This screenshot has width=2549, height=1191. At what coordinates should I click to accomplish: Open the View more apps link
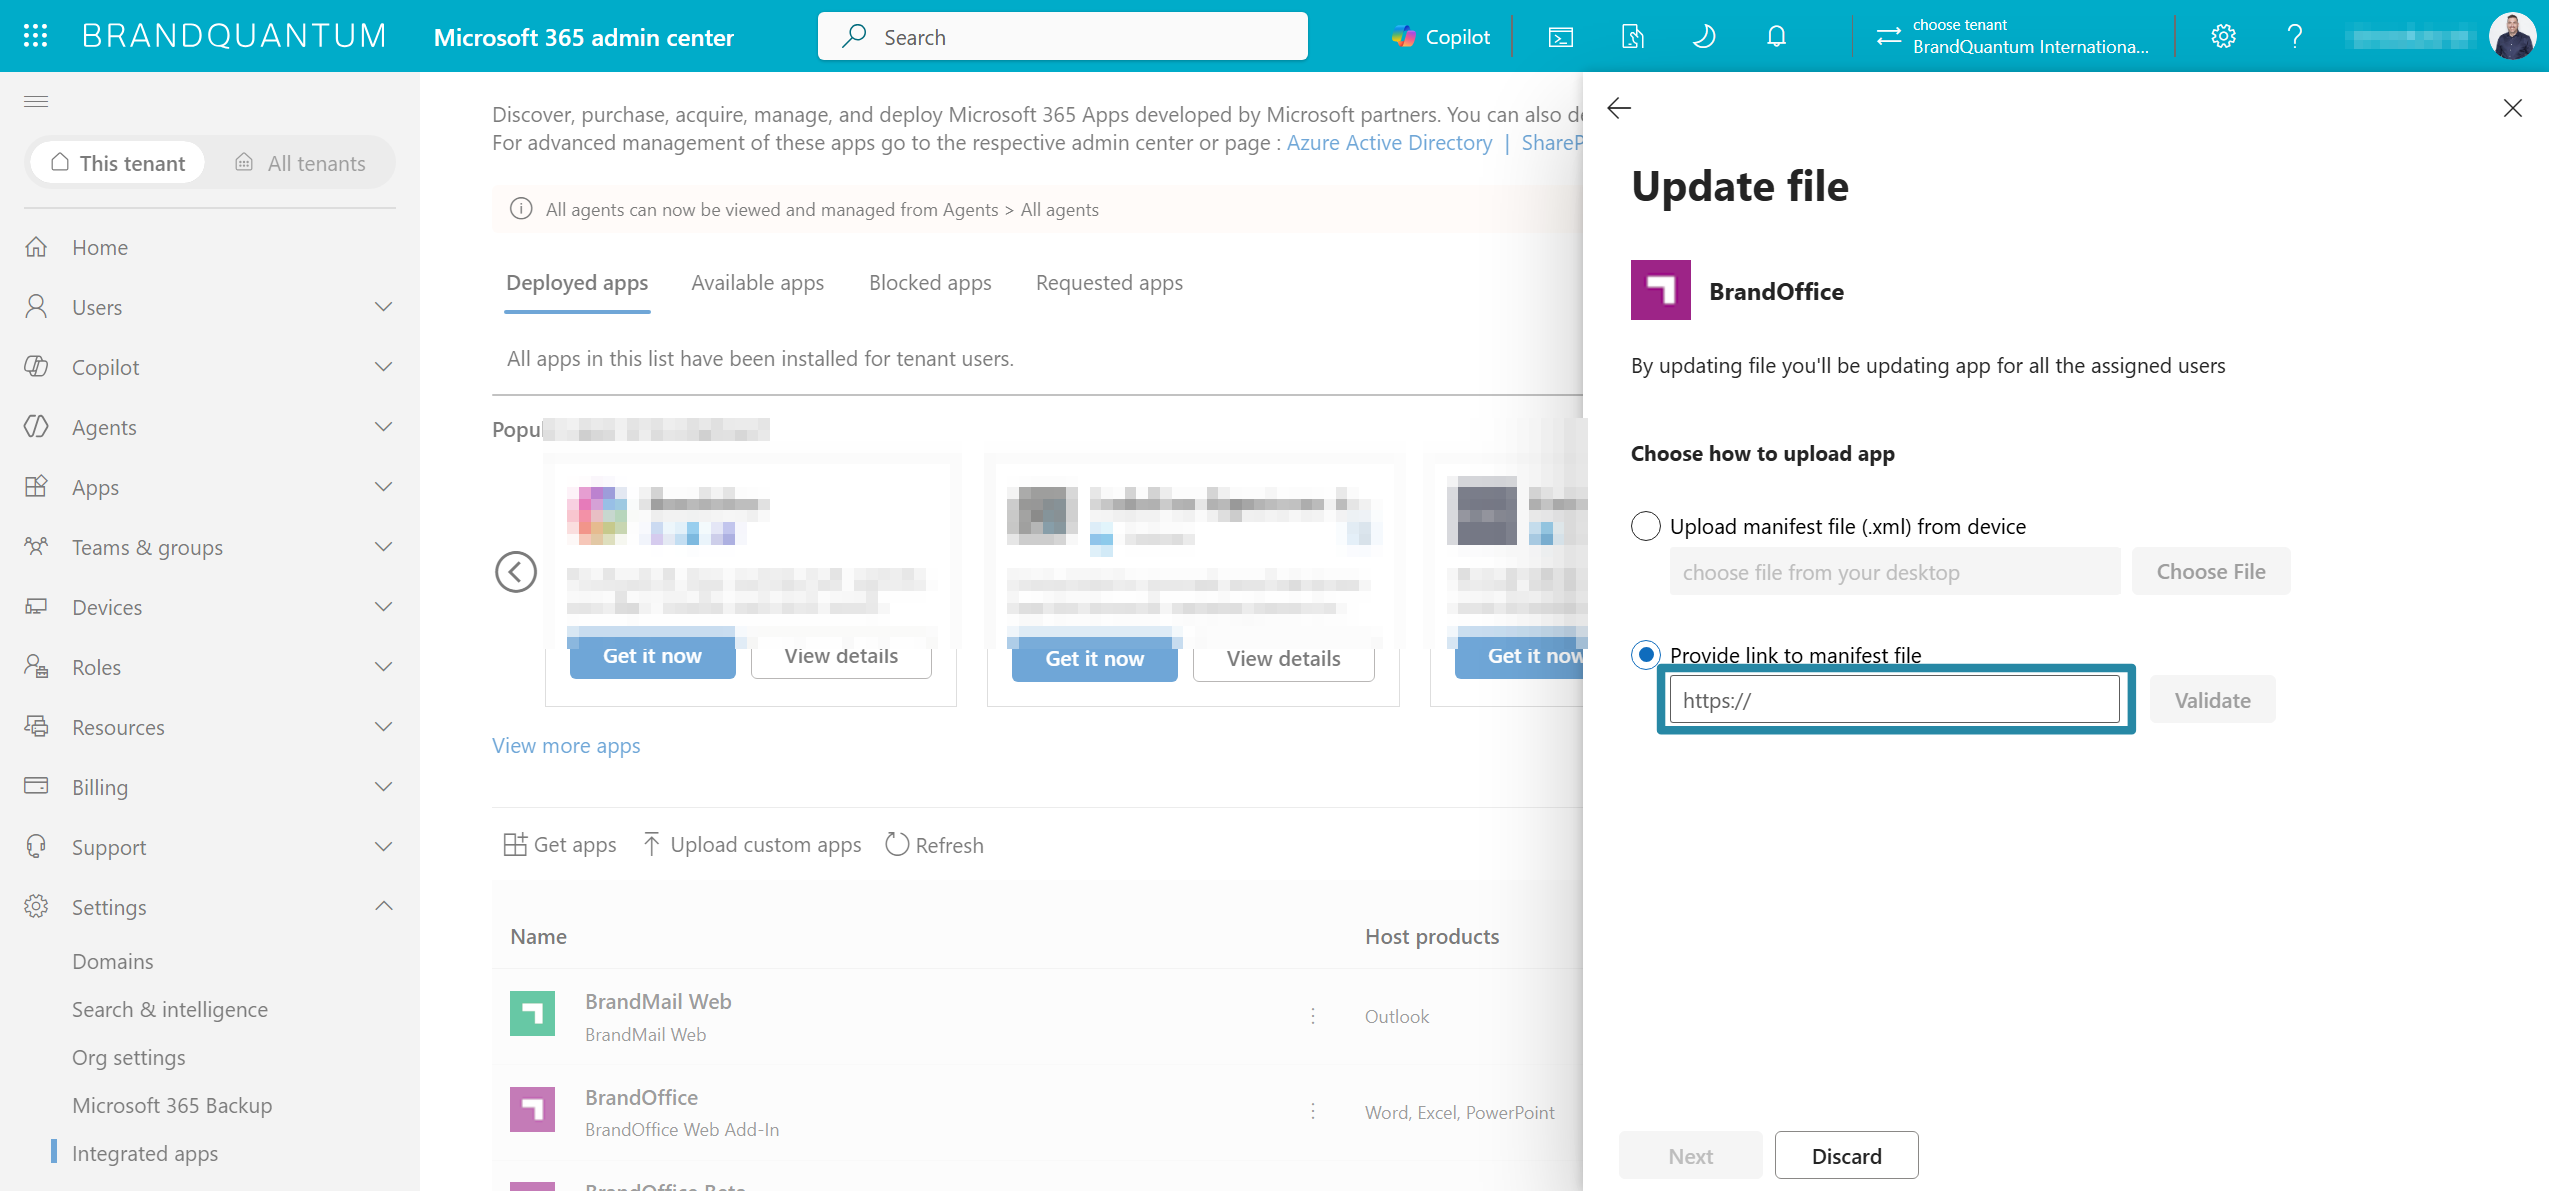566,746
